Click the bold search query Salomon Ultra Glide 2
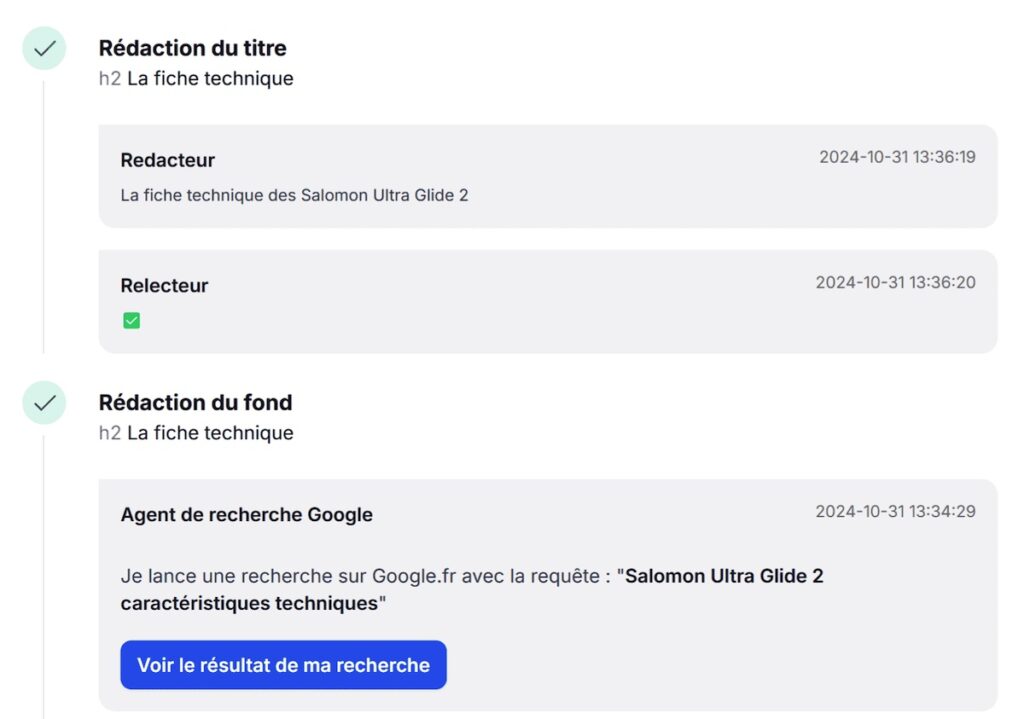Image resolution: width=1024 pixels, height=719 pixels. pos(721,575)
